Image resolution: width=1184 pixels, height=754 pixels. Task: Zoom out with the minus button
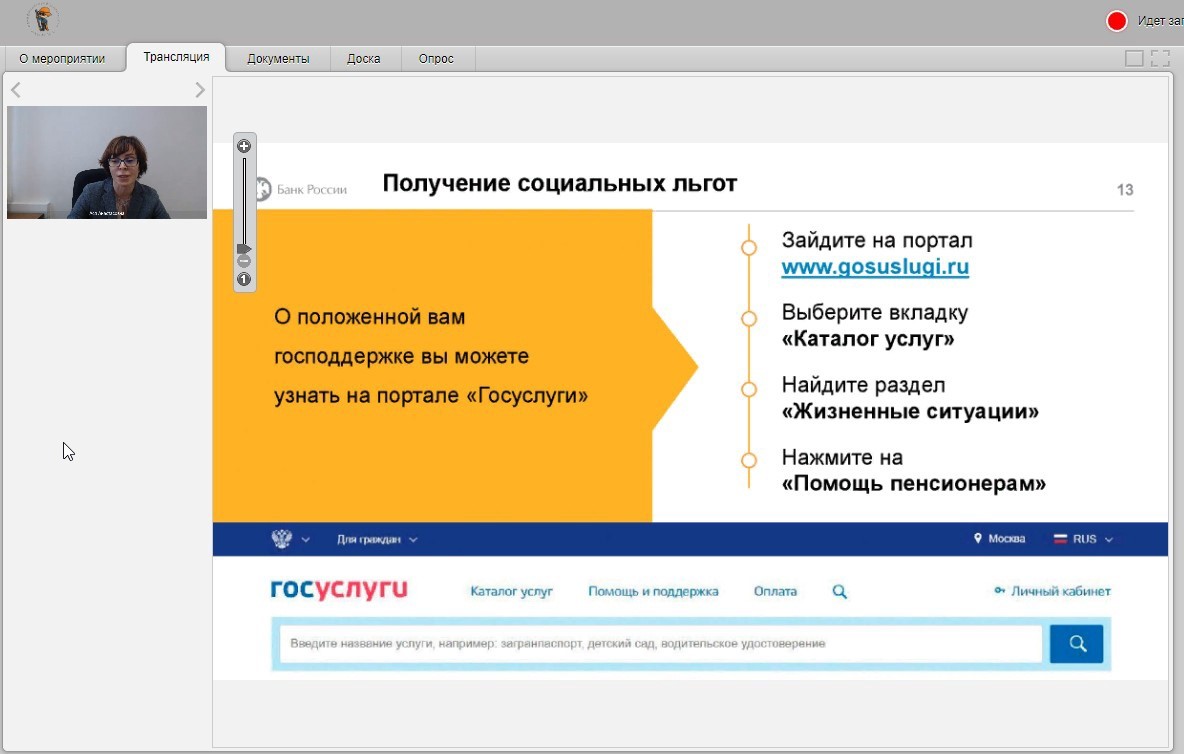[x=244, y=261]
